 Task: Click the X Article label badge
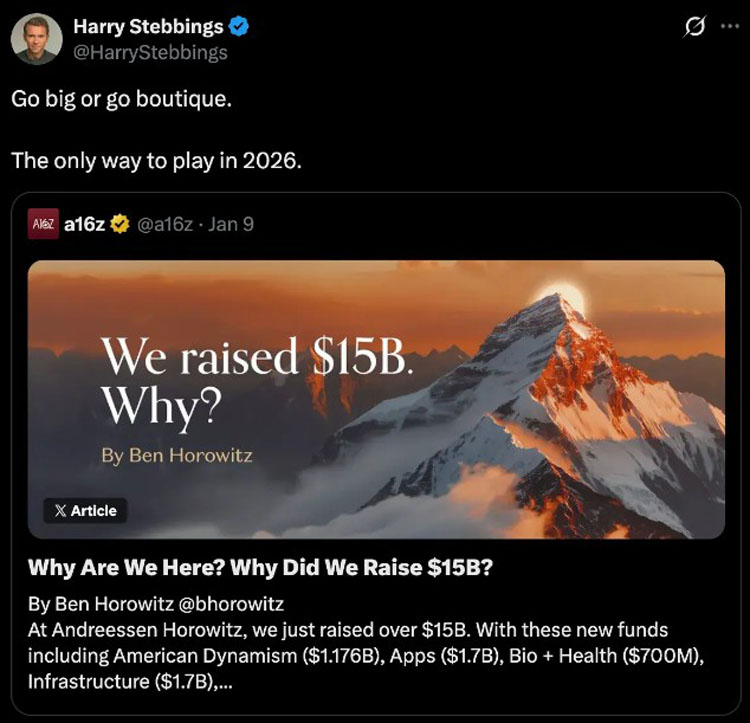[x=85, y=511]
